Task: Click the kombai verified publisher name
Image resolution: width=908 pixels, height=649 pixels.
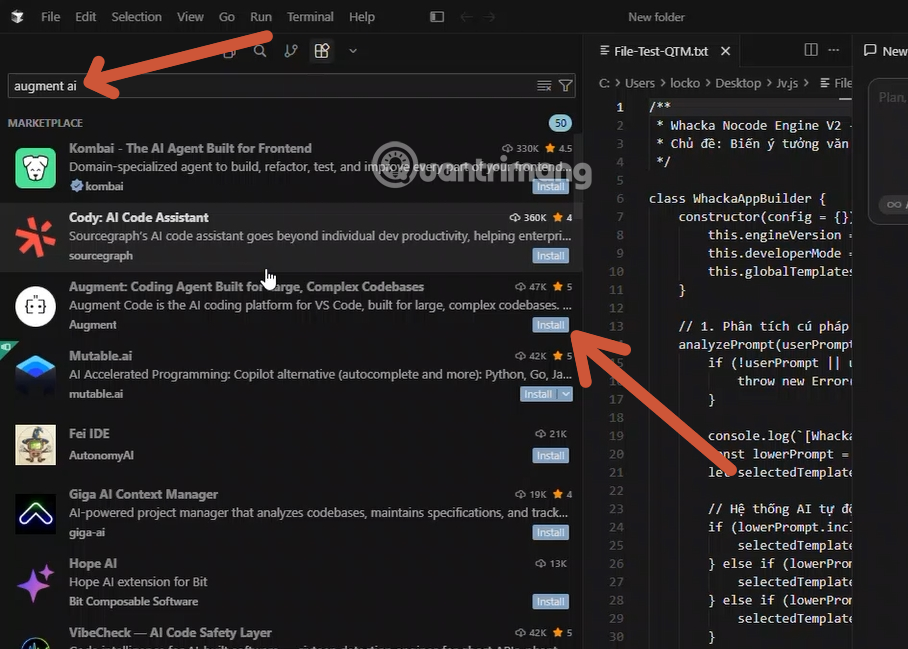Action: [x=104, y=186]
